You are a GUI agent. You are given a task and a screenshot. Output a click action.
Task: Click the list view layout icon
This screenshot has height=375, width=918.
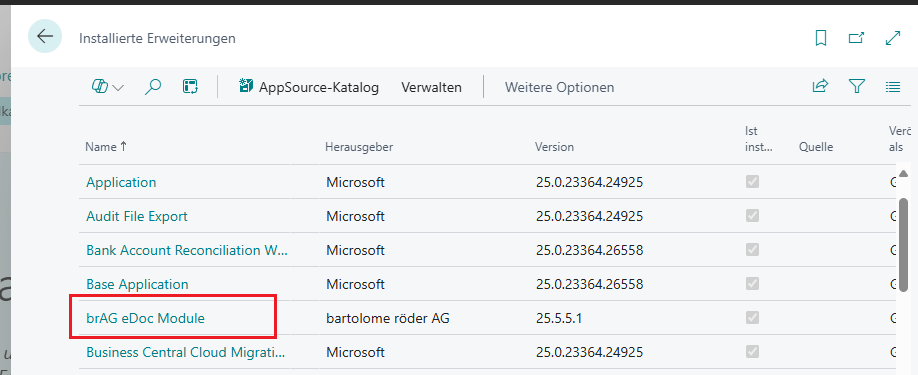[x=893, y=87]
